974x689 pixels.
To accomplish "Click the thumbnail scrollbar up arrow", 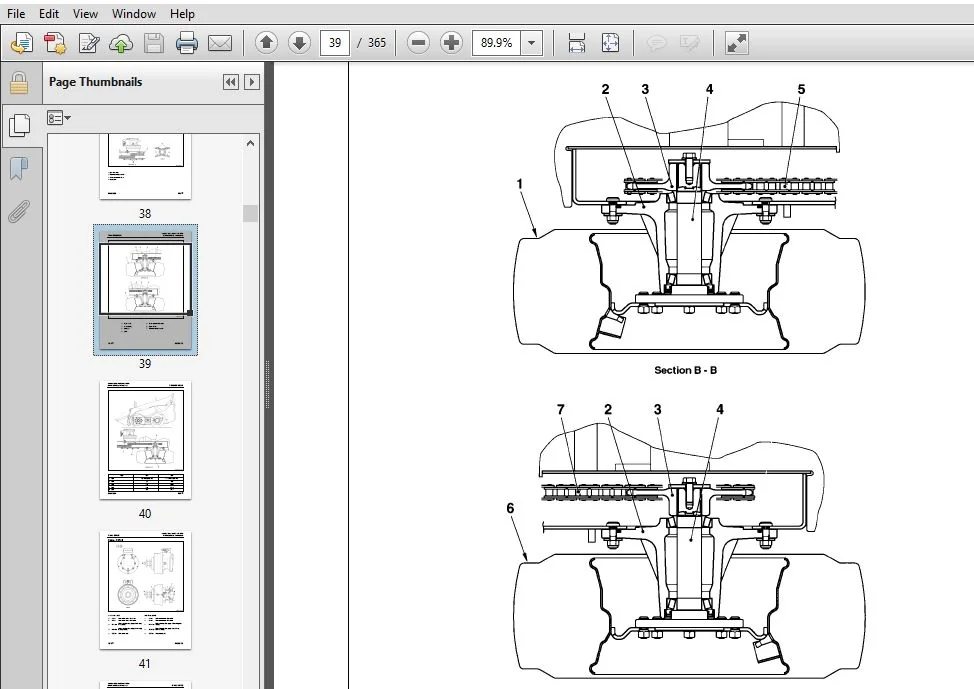I will pyautogui.click(x=250, y=144).
